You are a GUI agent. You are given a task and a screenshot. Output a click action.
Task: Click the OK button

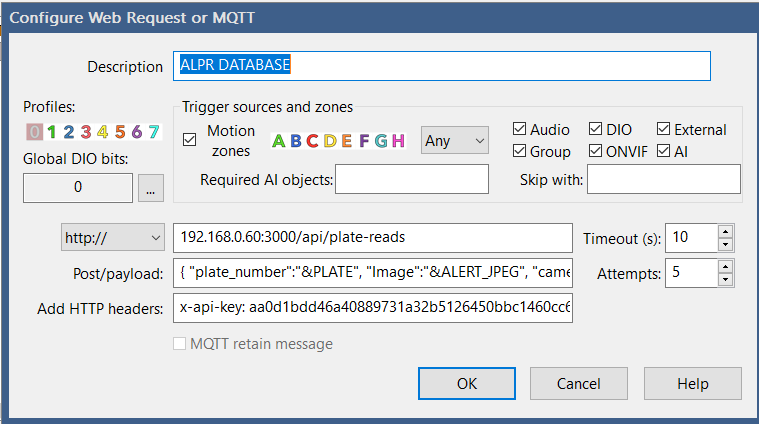tap(467, 383)
